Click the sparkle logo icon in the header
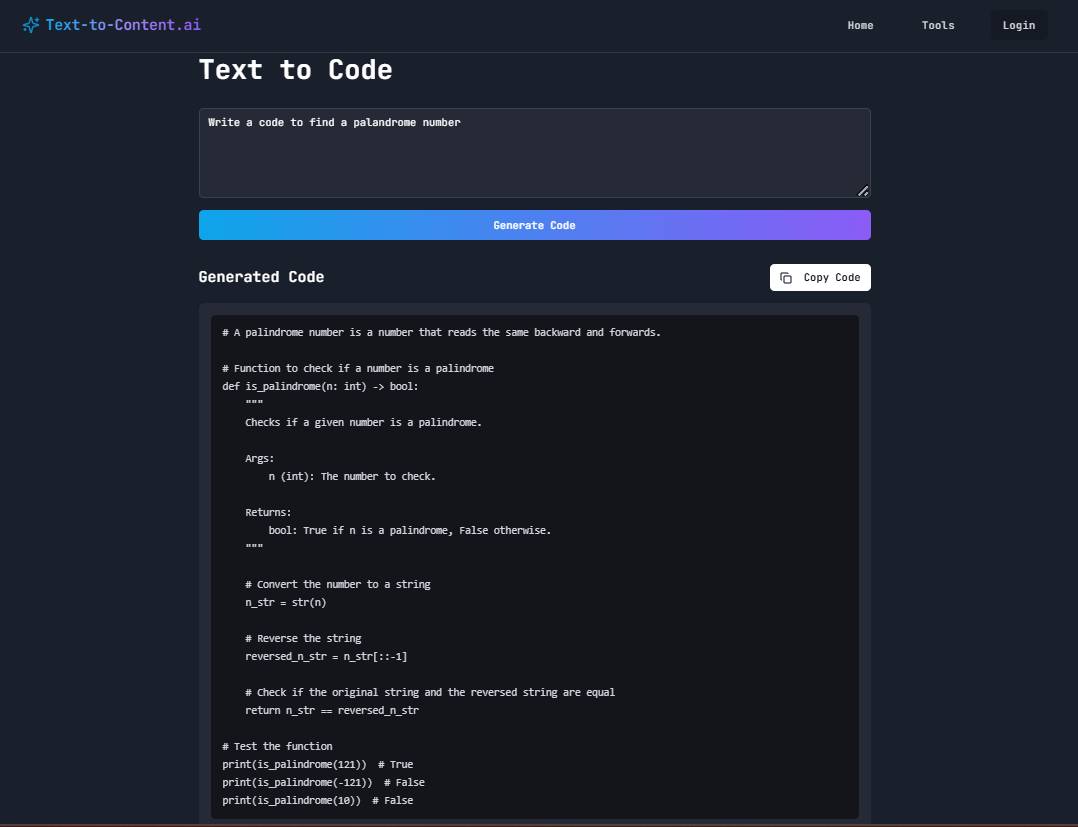Viewport: 1078px width, 827px height. 31,24
